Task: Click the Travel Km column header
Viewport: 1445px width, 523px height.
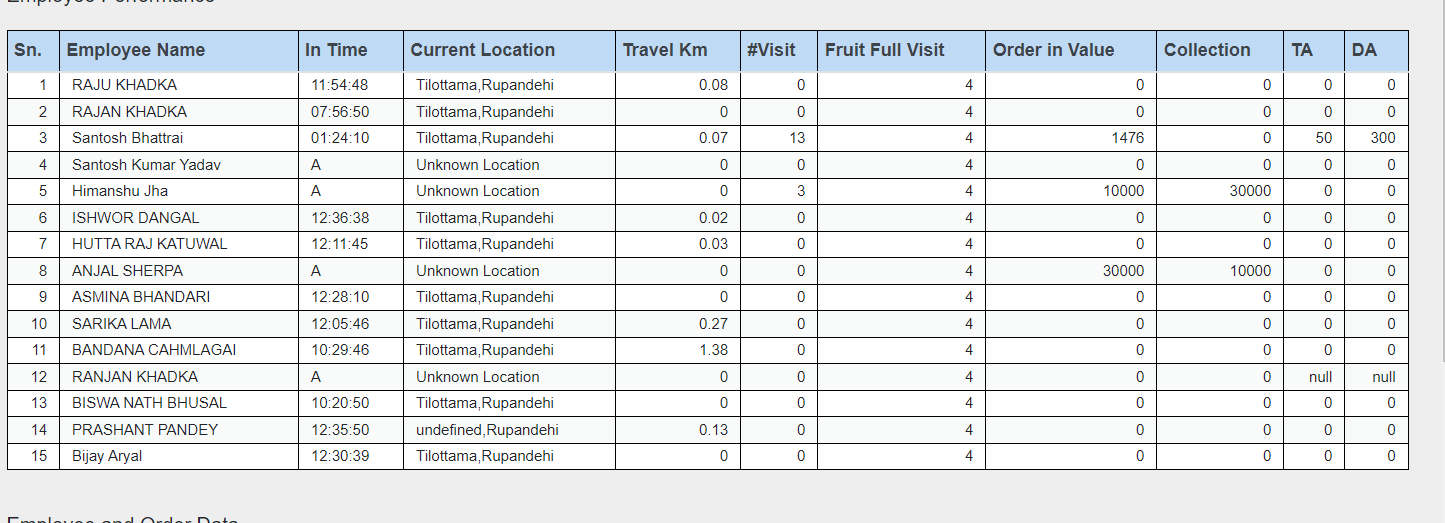Action: click(665, 50)
